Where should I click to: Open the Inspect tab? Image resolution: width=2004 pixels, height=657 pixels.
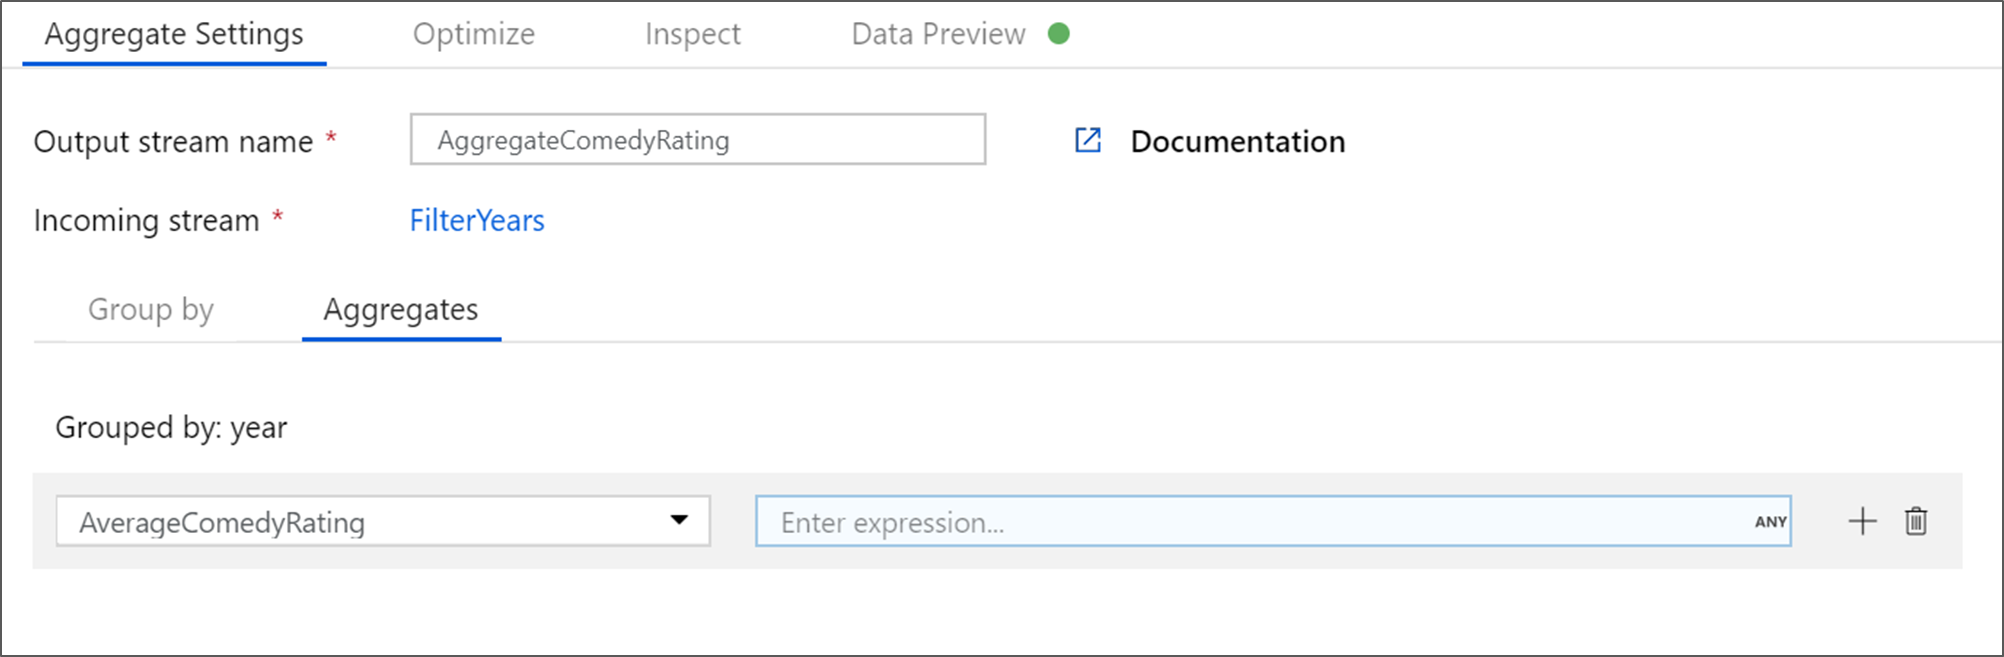click(692, 34)
